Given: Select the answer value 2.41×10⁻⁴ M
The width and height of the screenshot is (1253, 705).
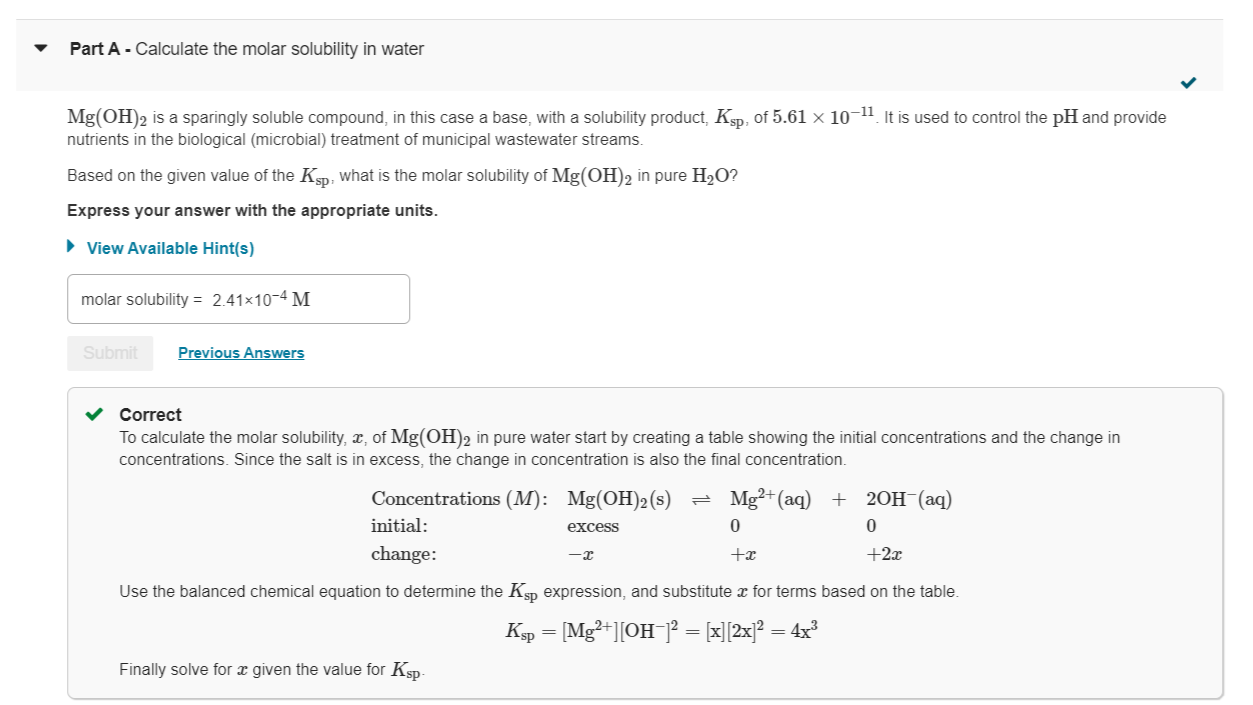Looking at the screenshot, I should 262,298.
